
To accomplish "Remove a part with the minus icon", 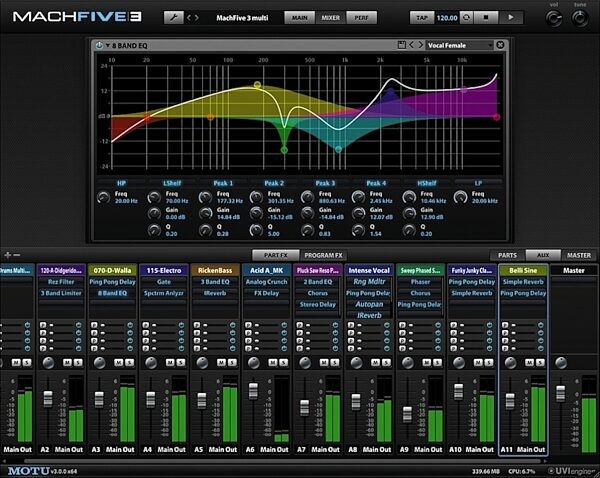I will click(x=16, y=255).
